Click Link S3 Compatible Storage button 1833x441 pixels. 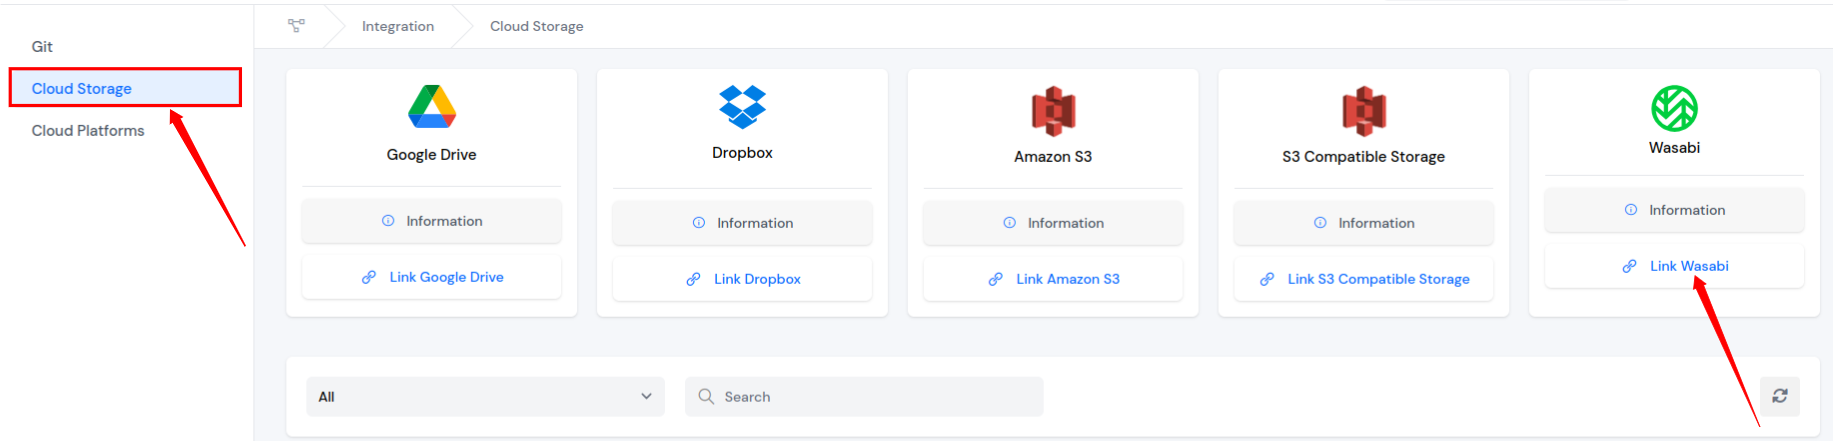(x=1364, y=279)
